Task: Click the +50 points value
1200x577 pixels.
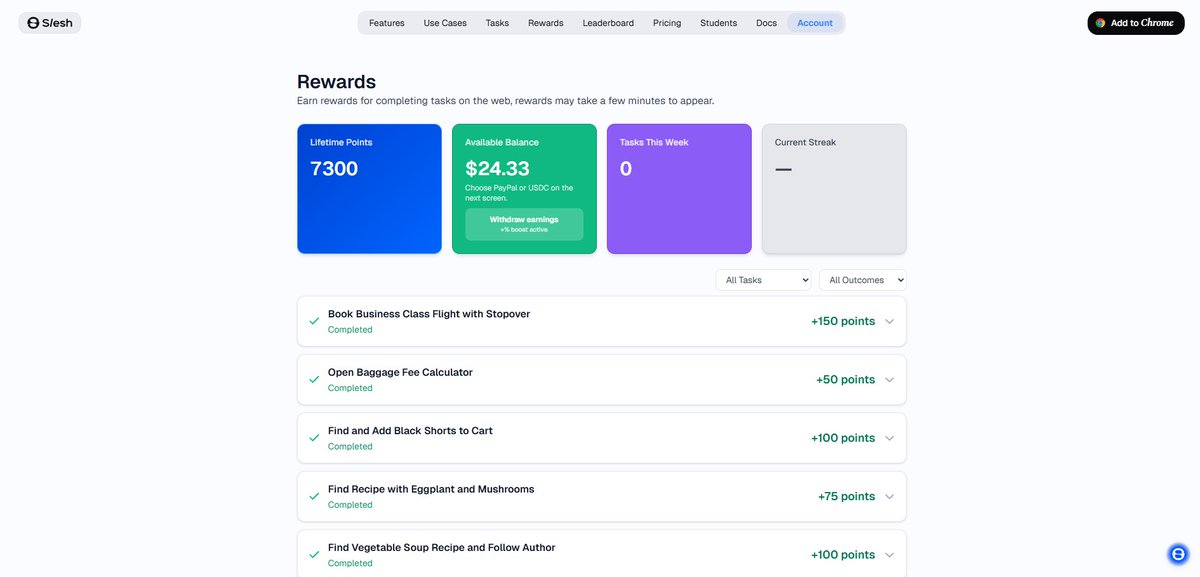Action: click(846, 380)
